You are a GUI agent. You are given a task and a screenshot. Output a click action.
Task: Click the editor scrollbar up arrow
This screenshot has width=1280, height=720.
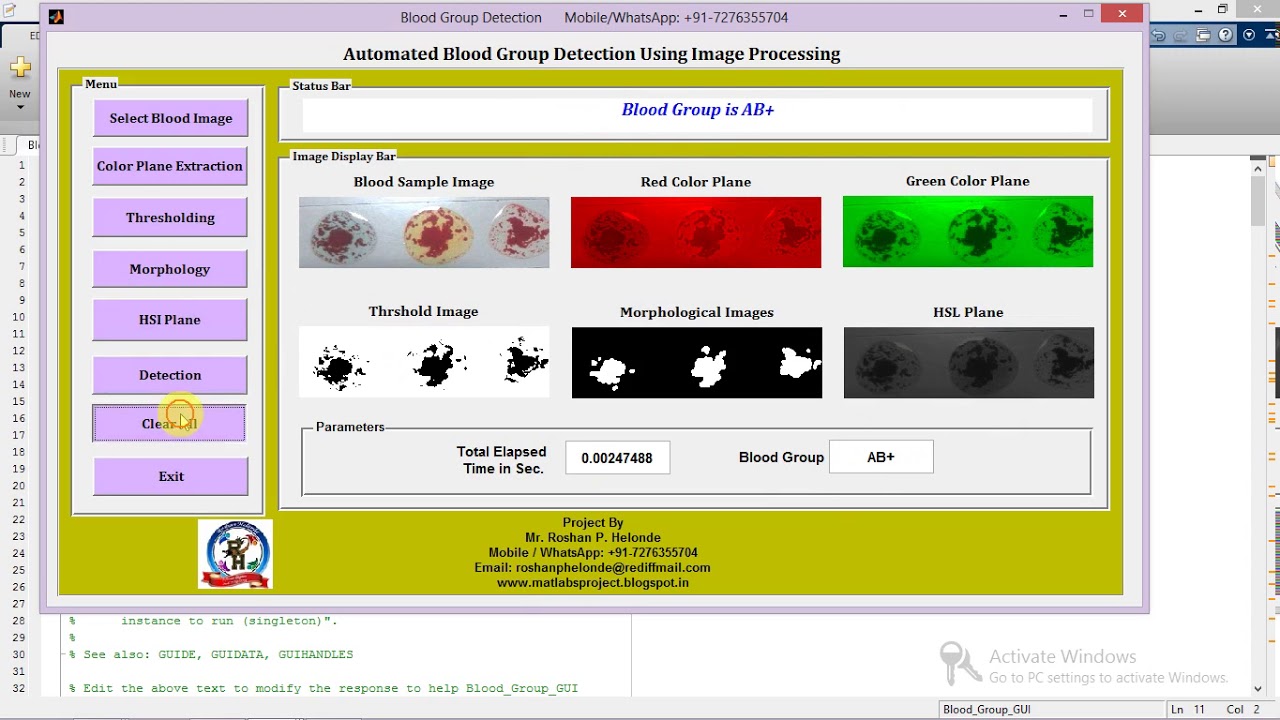(x=1258, y=168)
